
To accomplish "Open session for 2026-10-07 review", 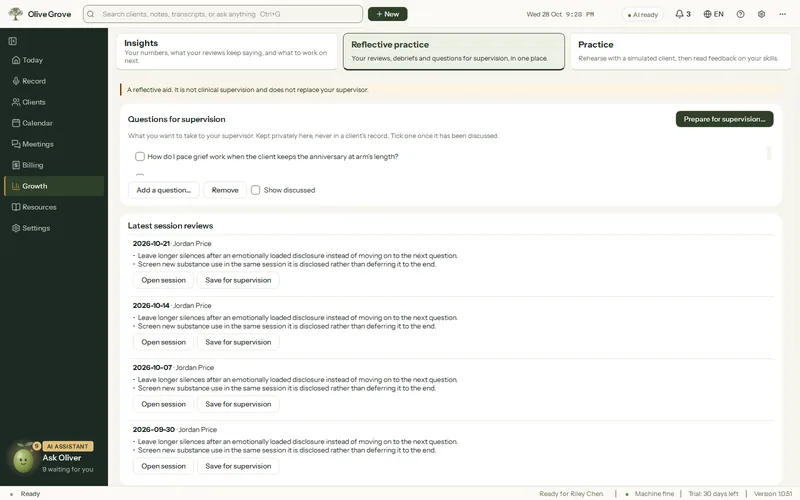I will (163, 404).
